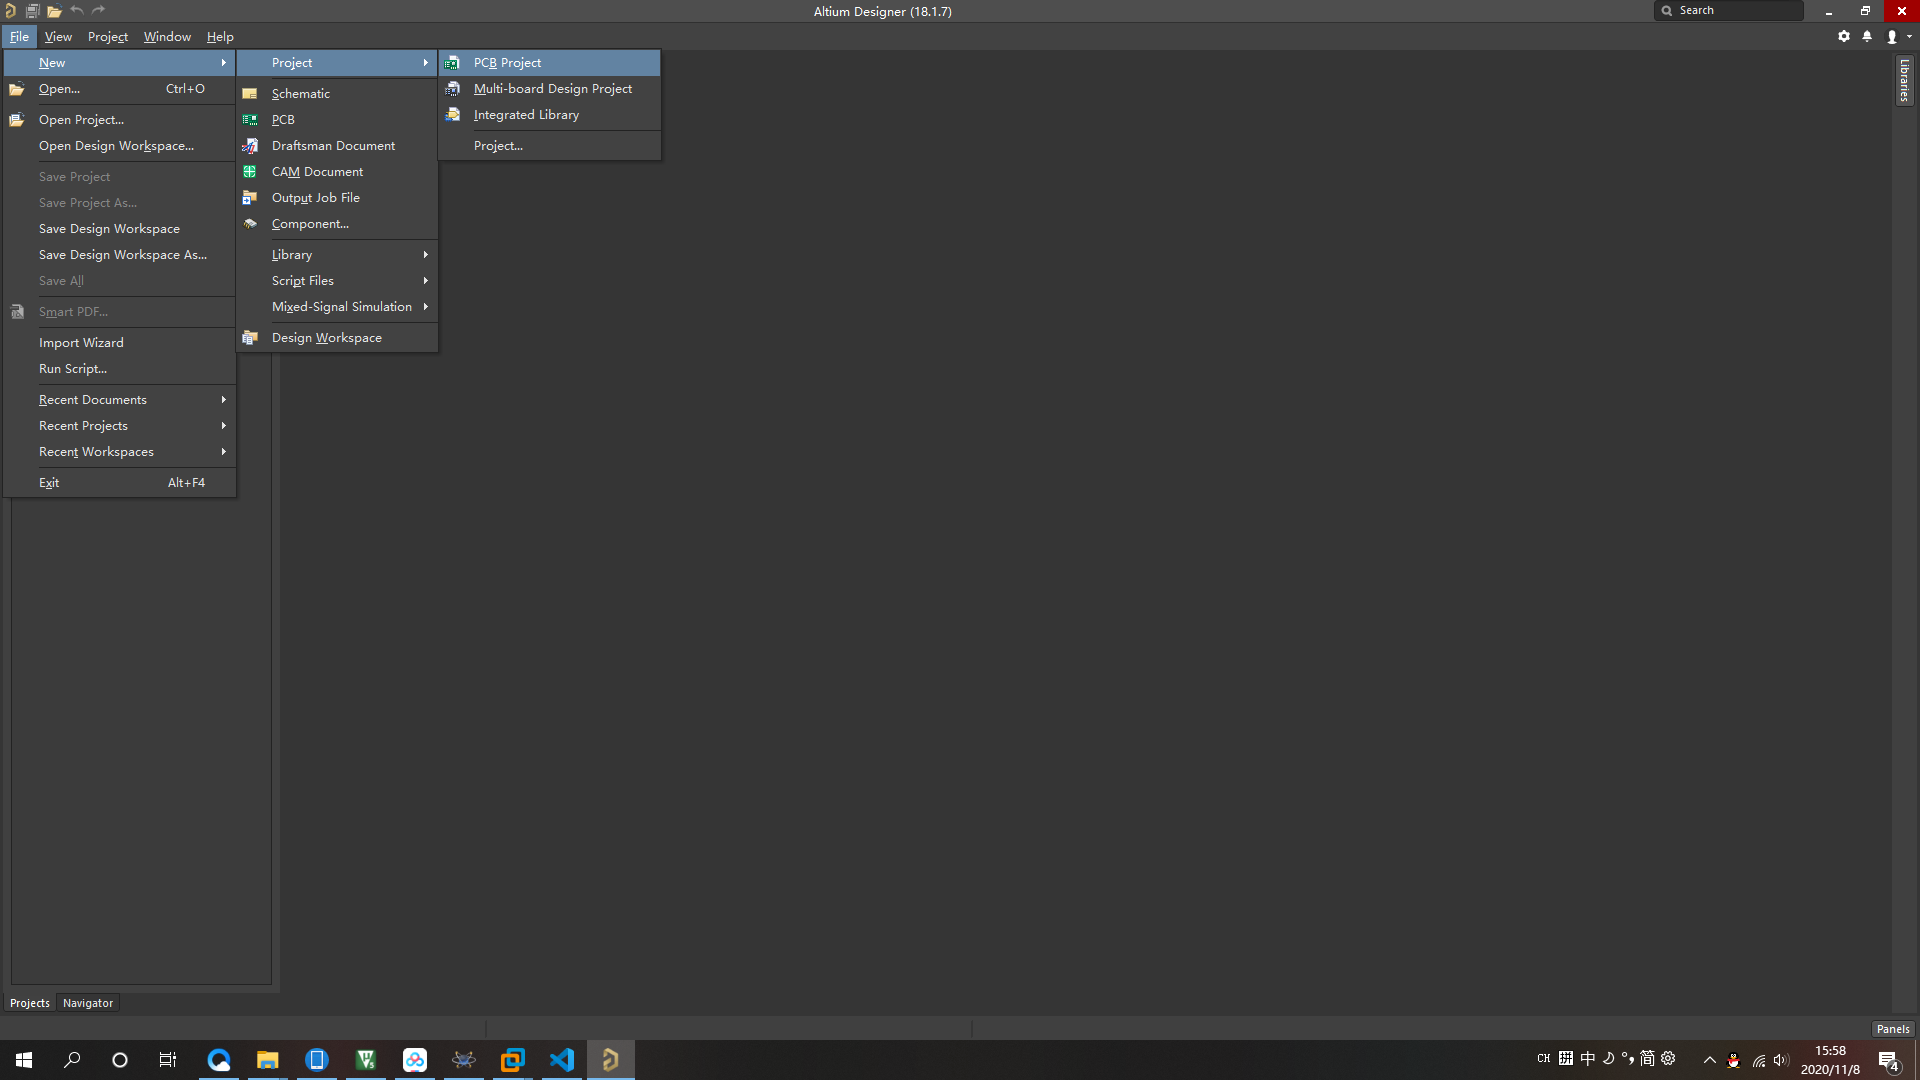This screenshot has height=1080, width=1920.
Task: Click the CAM Document icon
Action: click(250, 172)
